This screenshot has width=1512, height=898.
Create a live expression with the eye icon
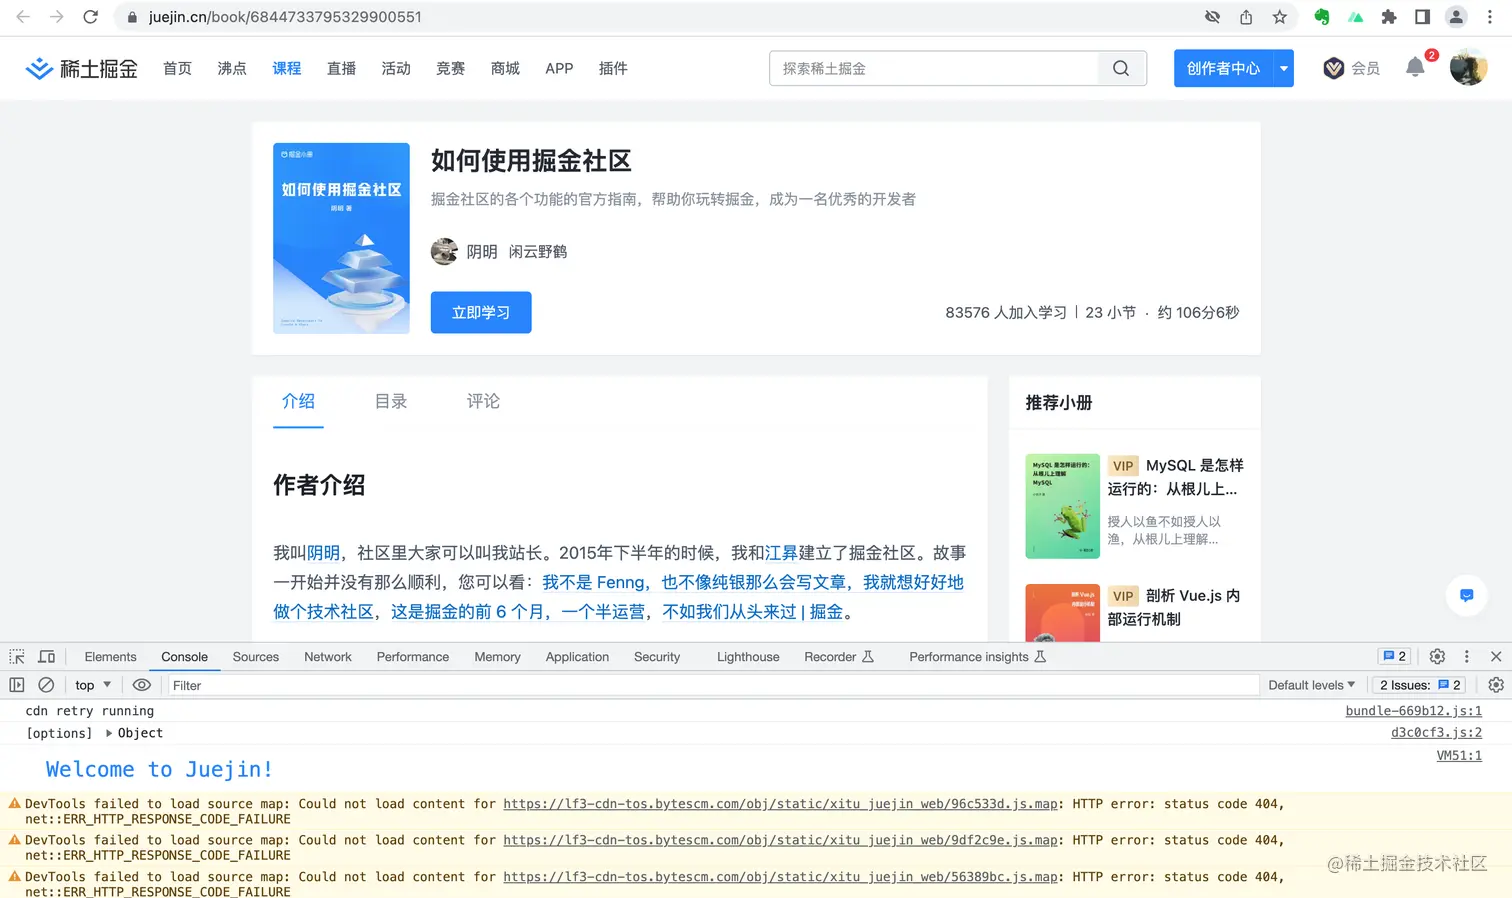coord(142,685)
